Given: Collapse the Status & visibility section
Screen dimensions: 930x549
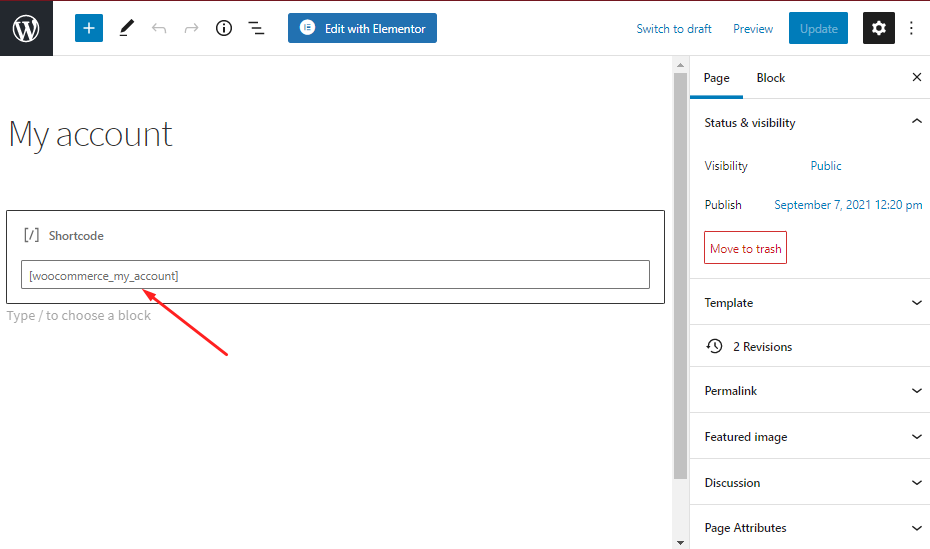Looking at the screenshot, I should tap(810, 123).
